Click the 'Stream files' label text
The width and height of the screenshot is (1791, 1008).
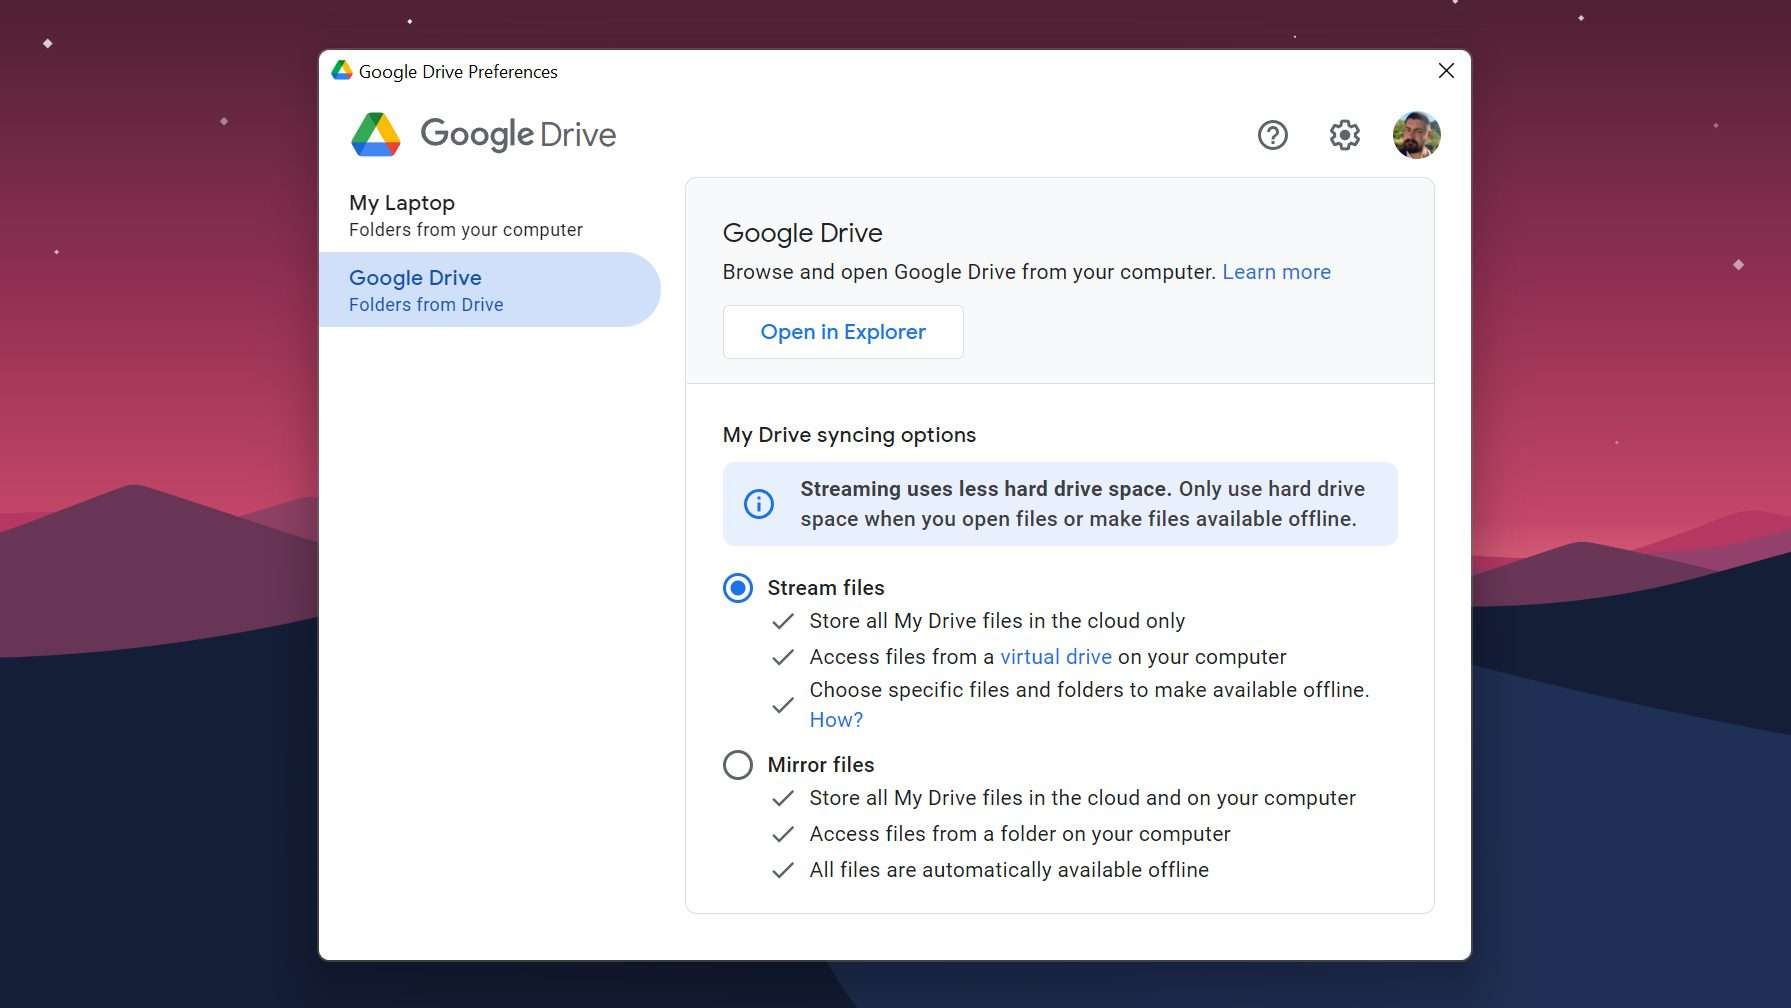826,588
